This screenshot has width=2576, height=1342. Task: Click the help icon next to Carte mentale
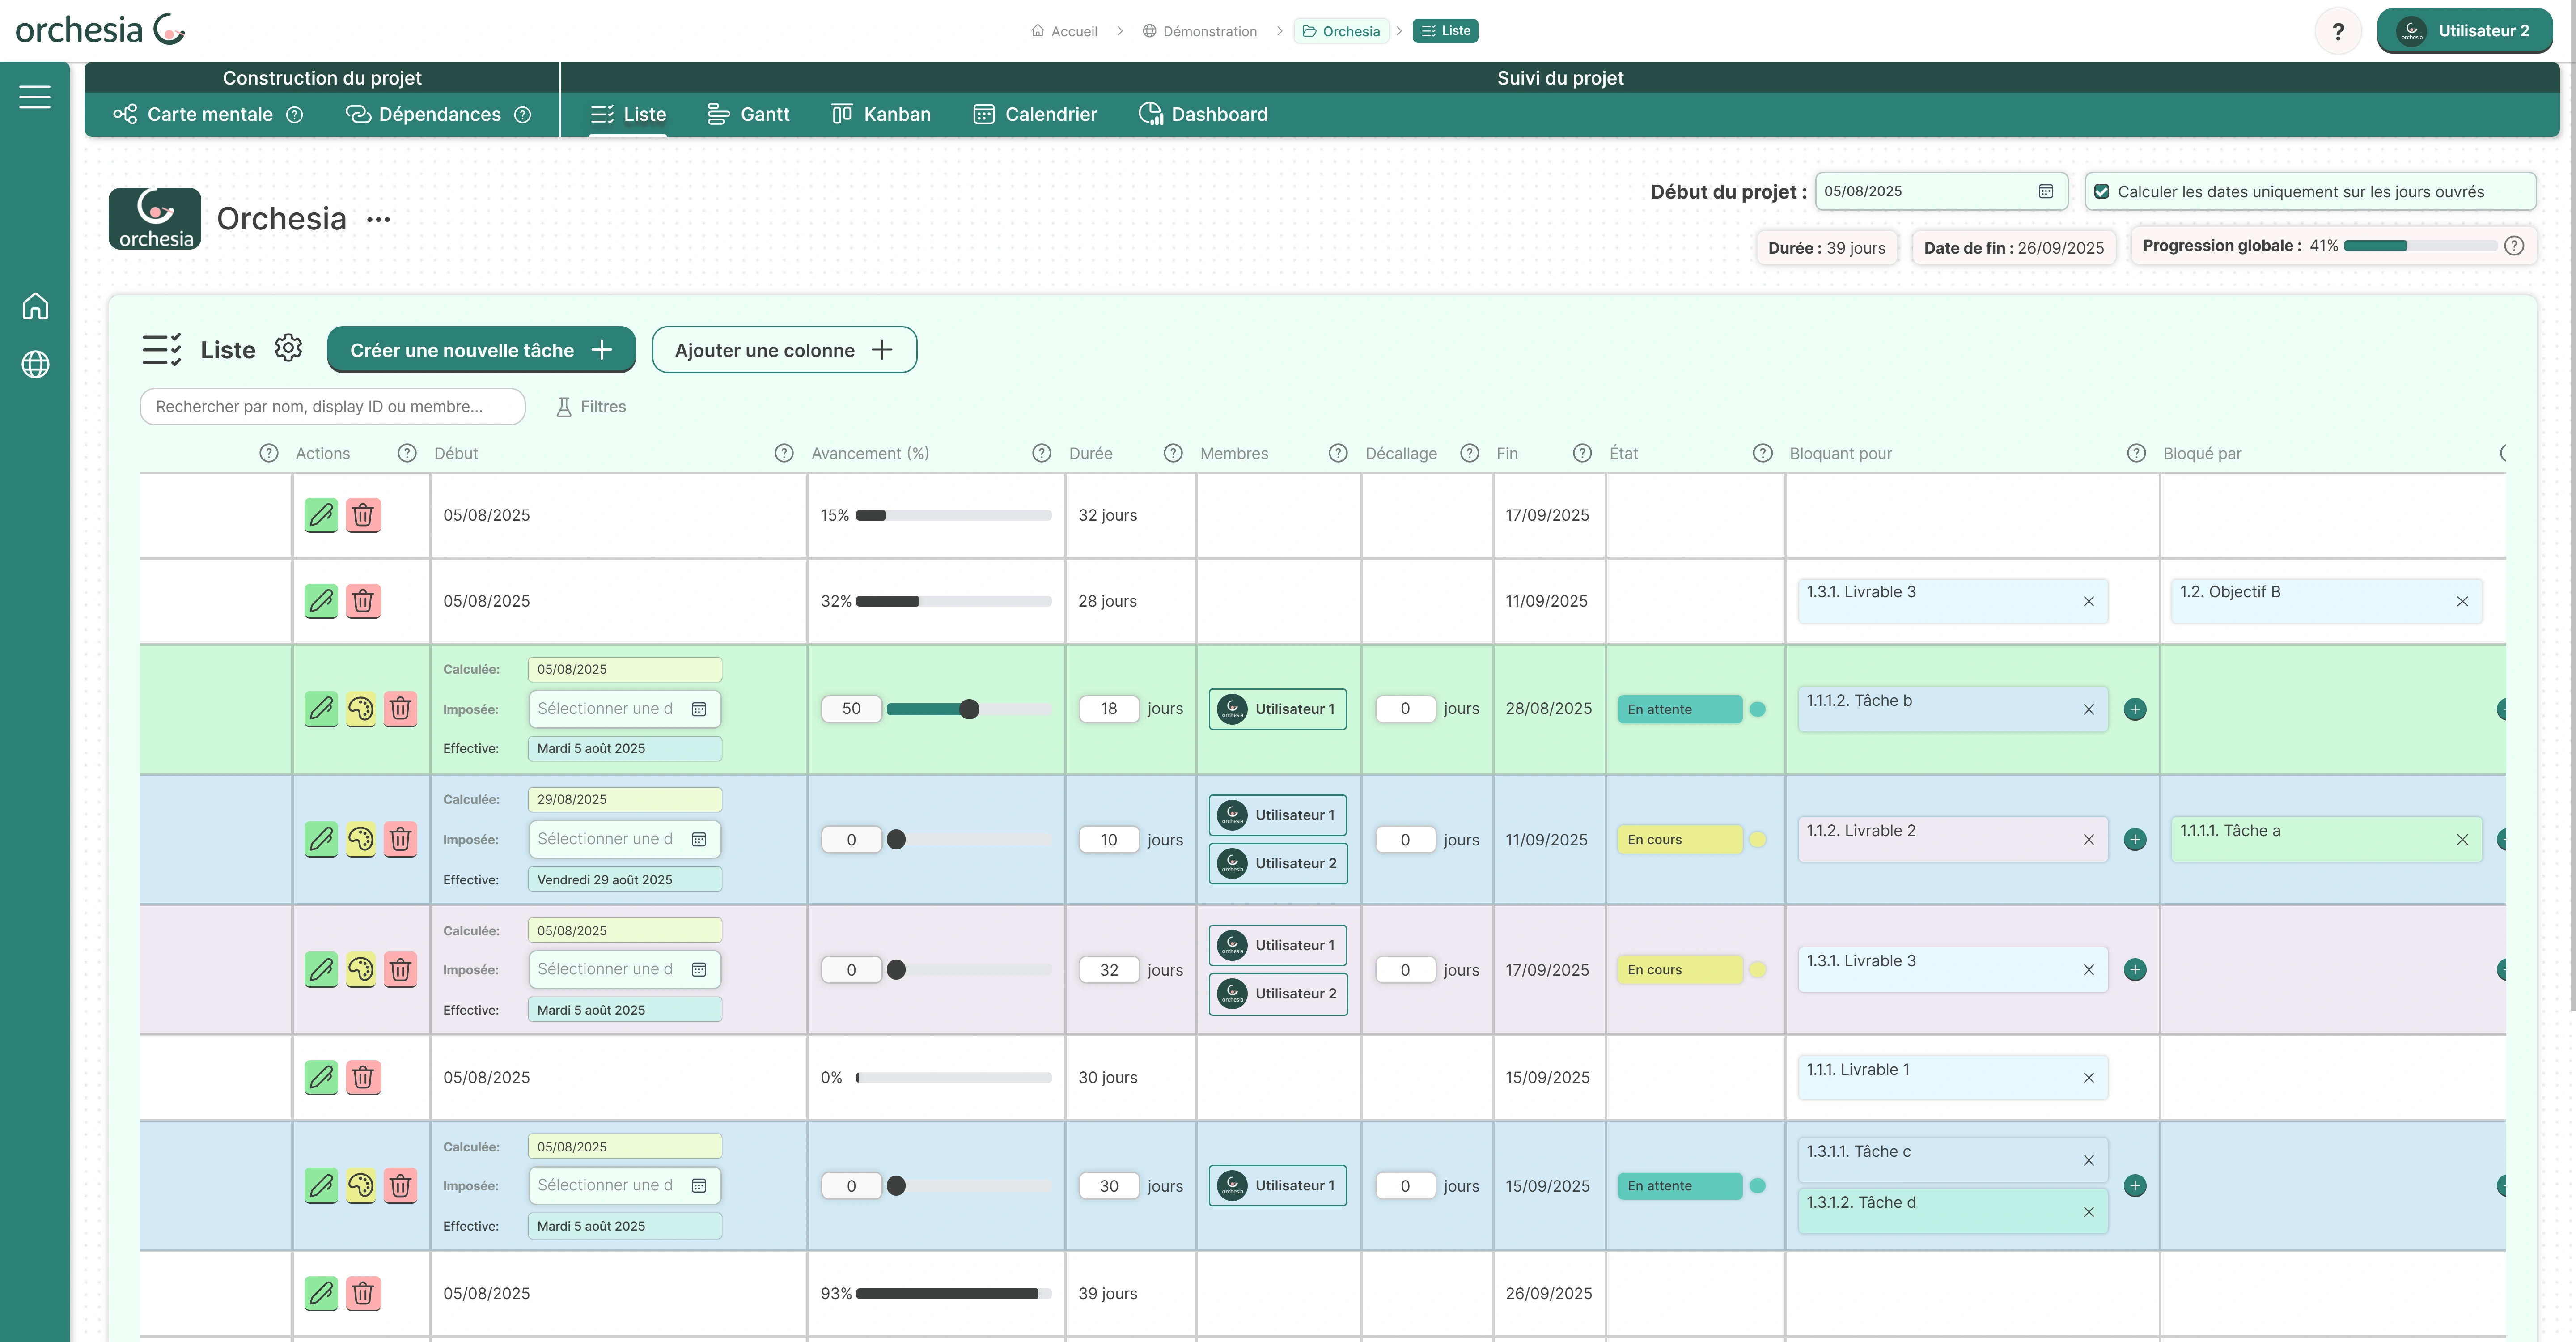(x=294, y=114)
